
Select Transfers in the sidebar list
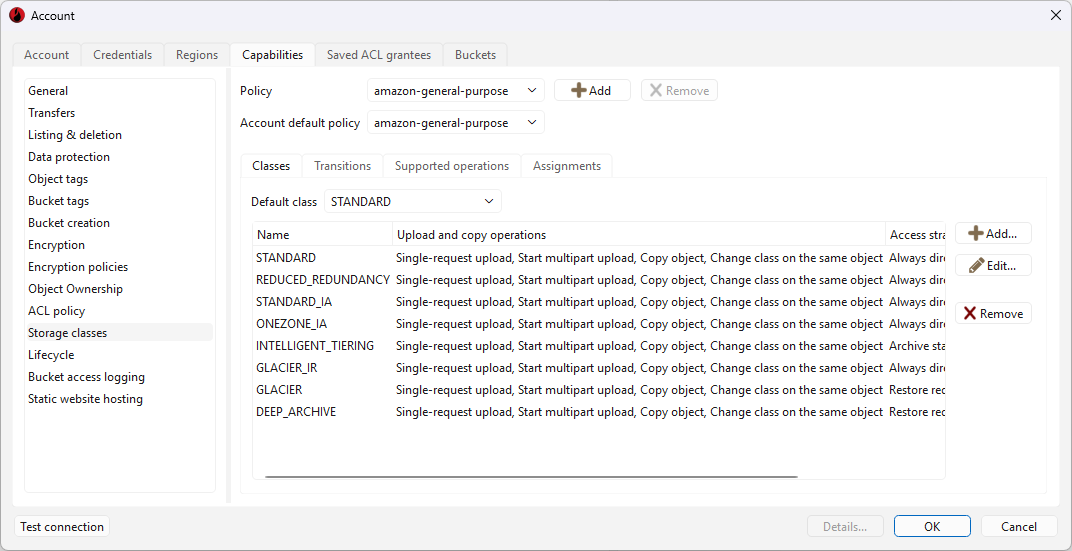[120, 113]
